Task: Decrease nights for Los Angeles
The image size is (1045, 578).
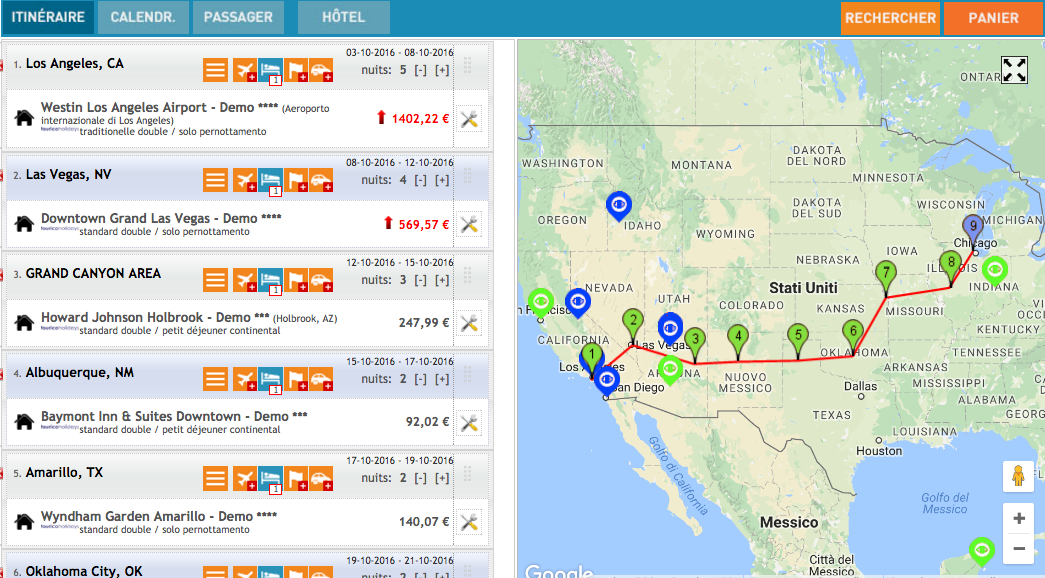Action: 421,70
